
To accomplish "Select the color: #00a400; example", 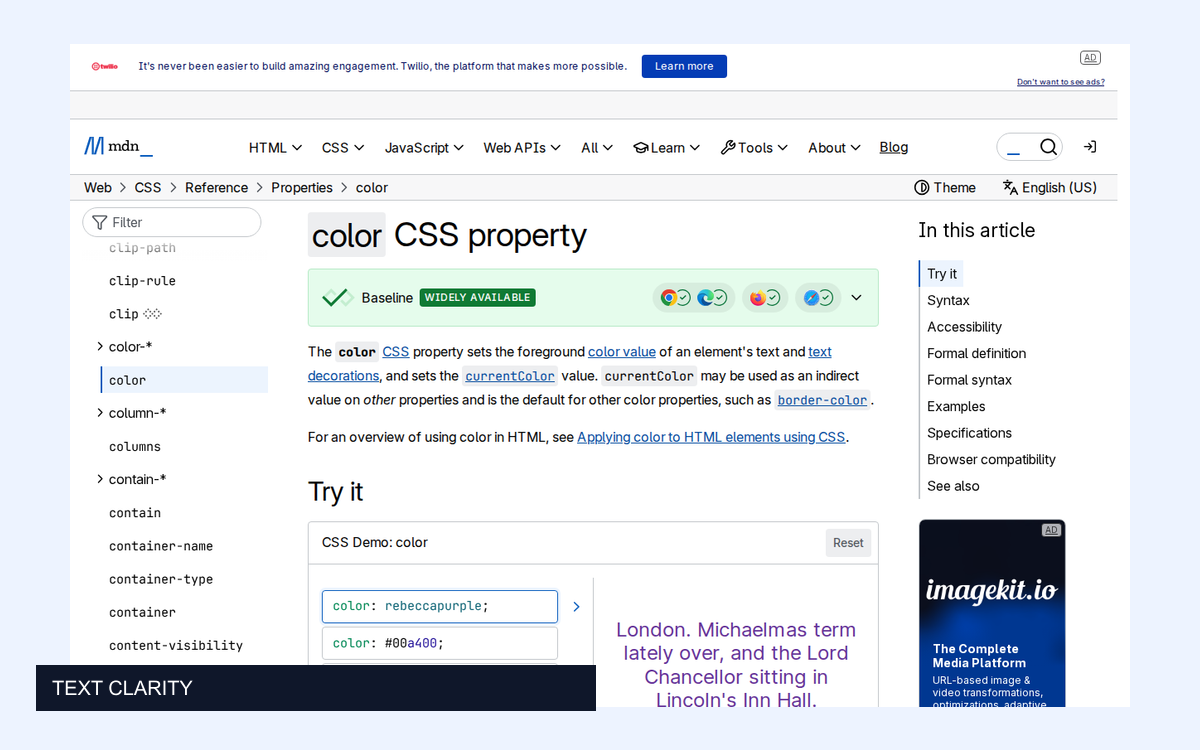I will click(x=440, y=643).
